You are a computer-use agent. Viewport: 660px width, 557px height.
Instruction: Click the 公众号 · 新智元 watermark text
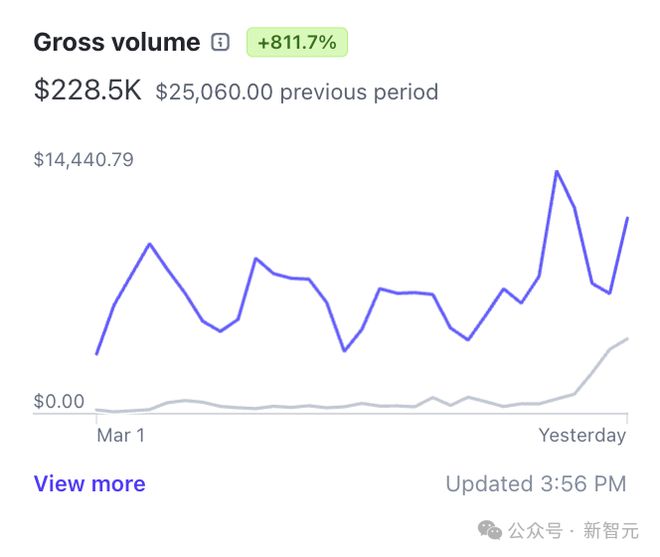point(573,530)
